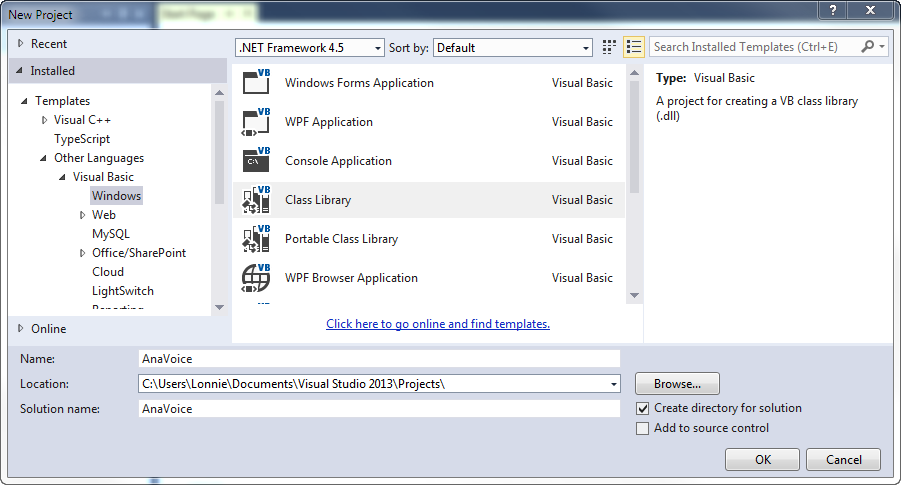Screen dimensions: 901x485
Task: Select LightSwitch in the templates tree
Action: [x=122, y=291]
